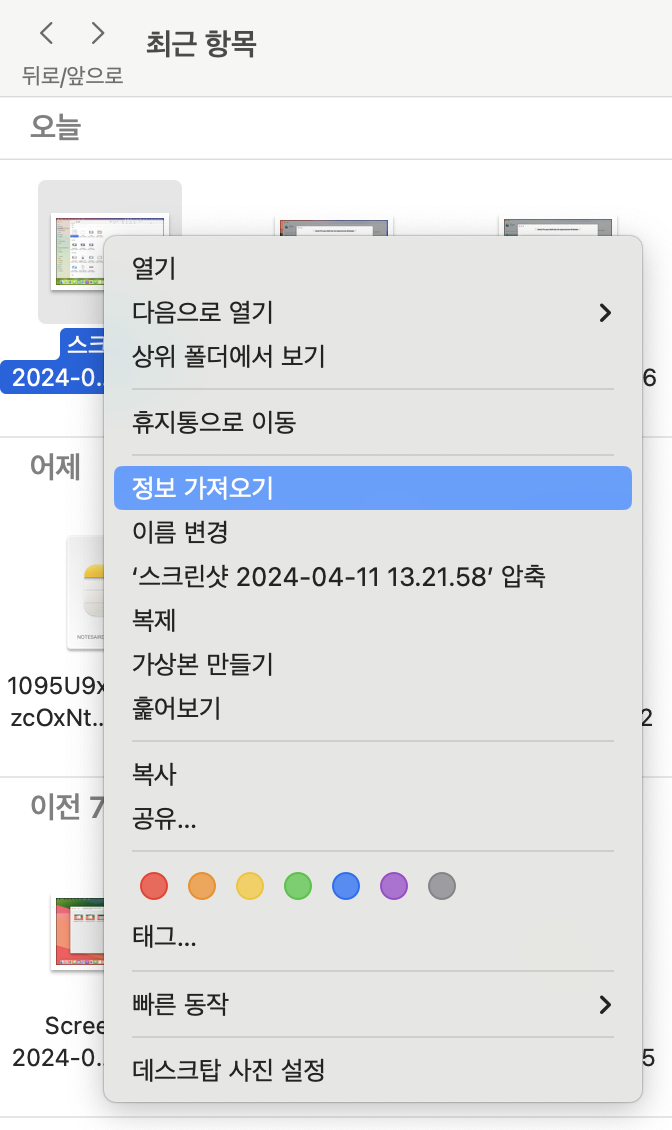This screenshot has width=672, height=1130.
Task: Choose 열기 from context menu
Action: [x=154, y=268]
